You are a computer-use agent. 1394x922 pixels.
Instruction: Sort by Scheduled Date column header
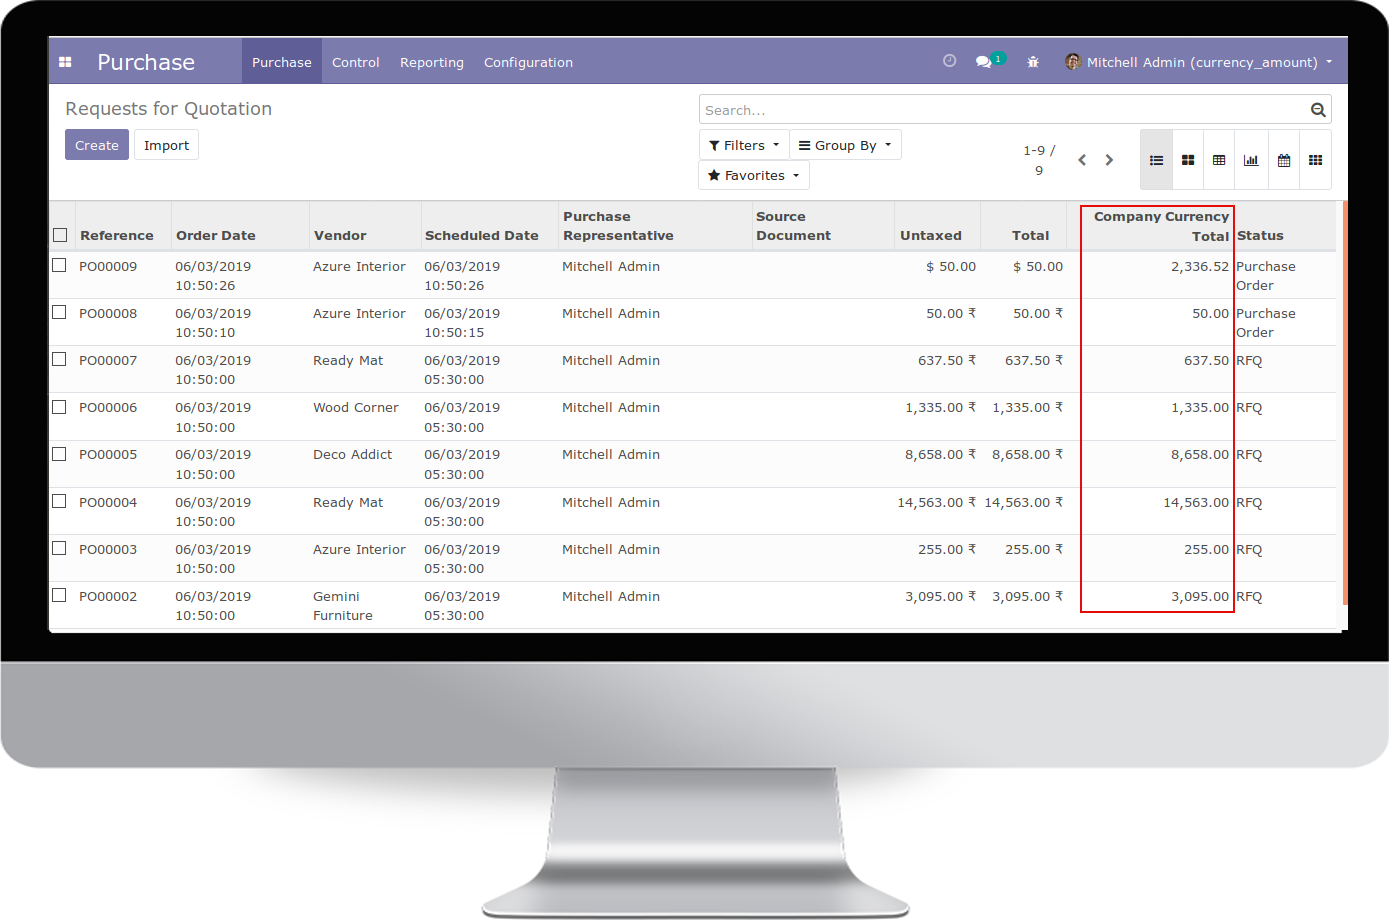point(482,236)
